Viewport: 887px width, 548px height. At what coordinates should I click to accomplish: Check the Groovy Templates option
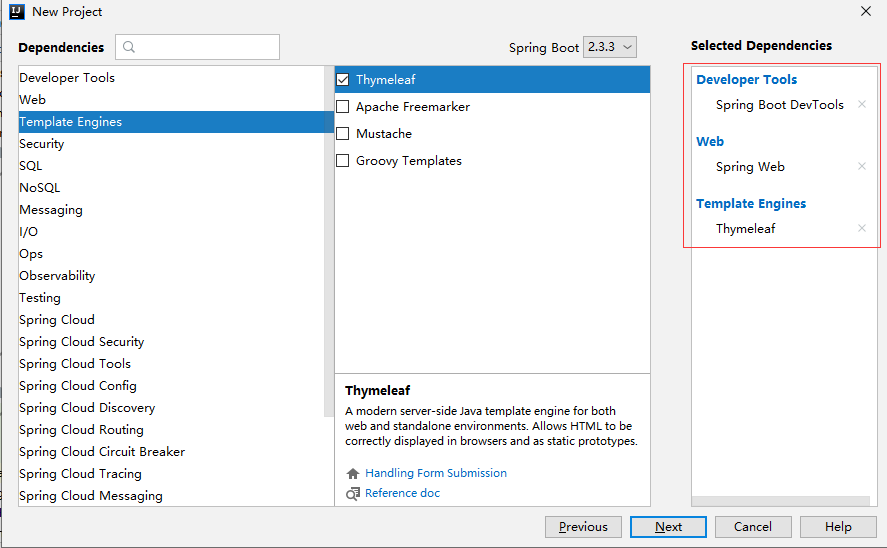[343, 161]
